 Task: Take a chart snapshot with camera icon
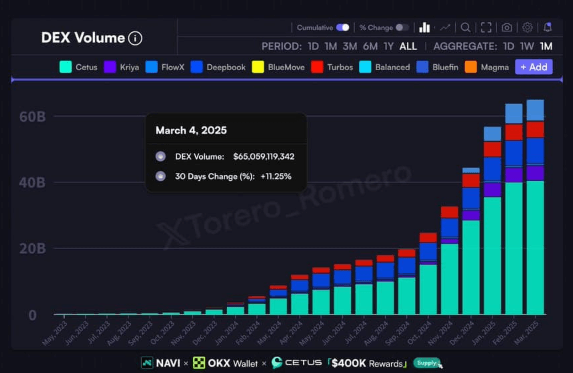(x=506, y=27)
